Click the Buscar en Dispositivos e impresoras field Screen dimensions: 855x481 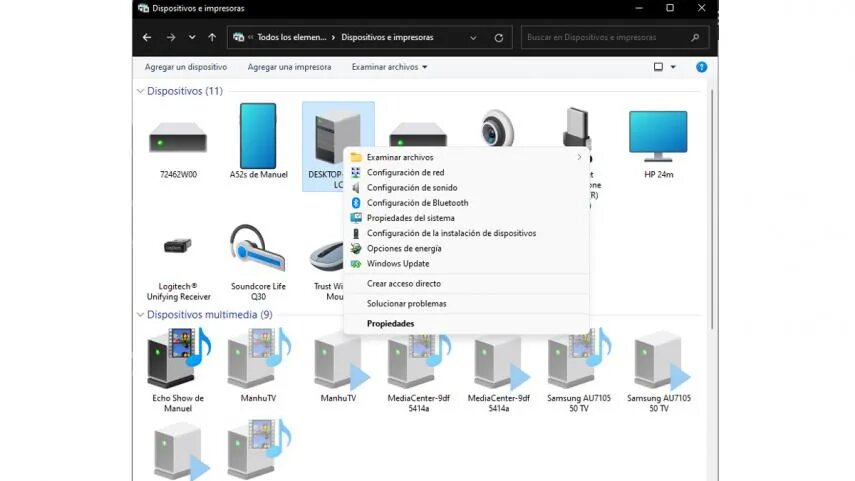click(x=615, y=37)
